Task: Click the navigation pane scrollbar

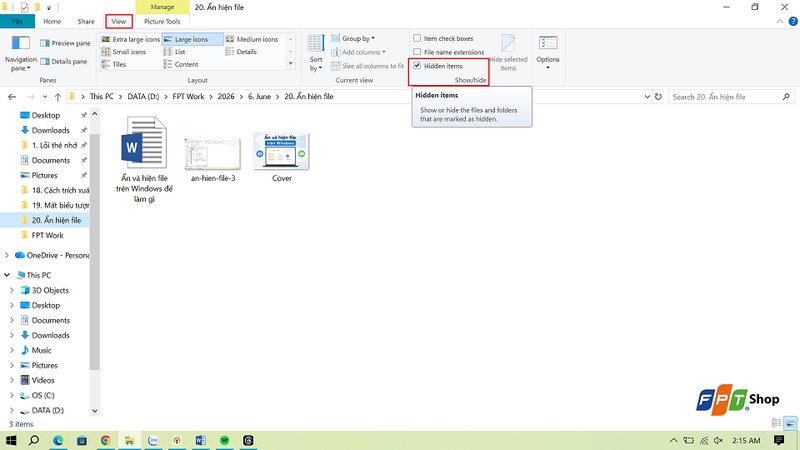Action: pos(94,252)
